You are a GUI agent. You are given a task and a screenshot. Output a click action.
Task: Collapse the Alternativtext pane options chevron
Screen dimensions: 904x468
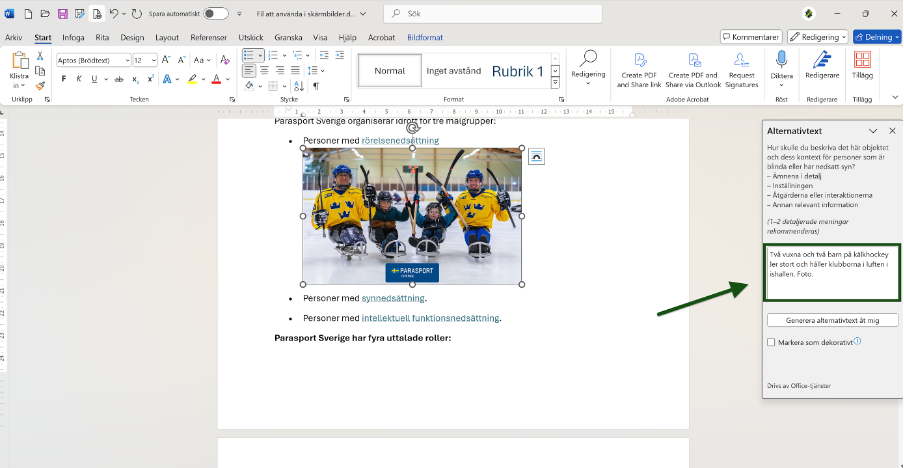coord(873,131)
